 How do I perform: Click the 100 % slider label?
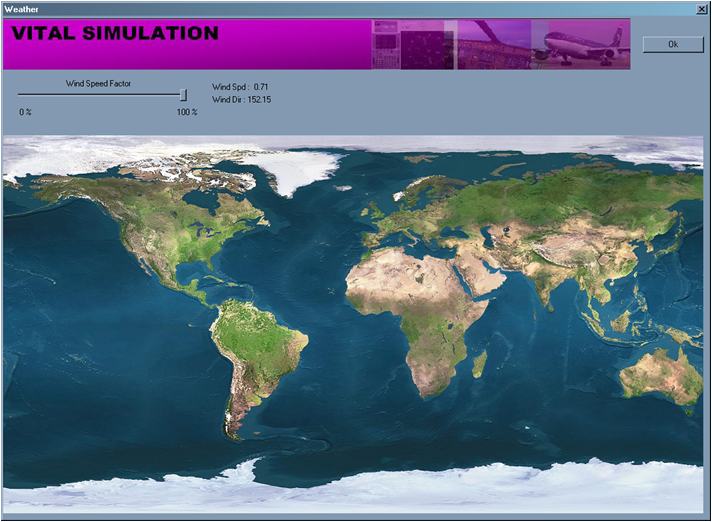[x=187, y=112]
